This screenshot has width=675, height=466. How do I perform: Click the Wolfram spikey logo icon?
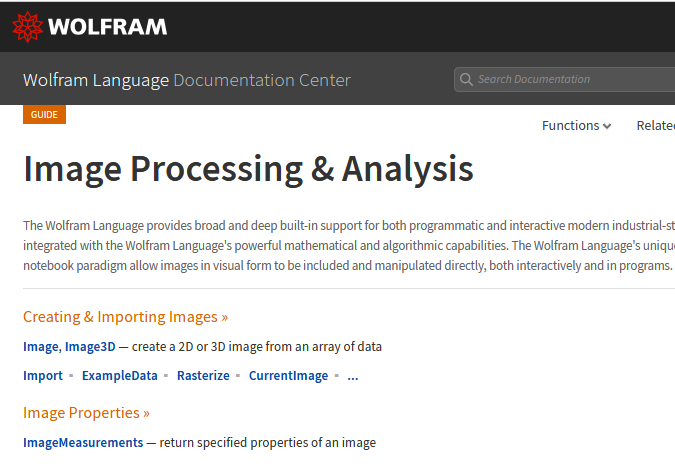27,27
